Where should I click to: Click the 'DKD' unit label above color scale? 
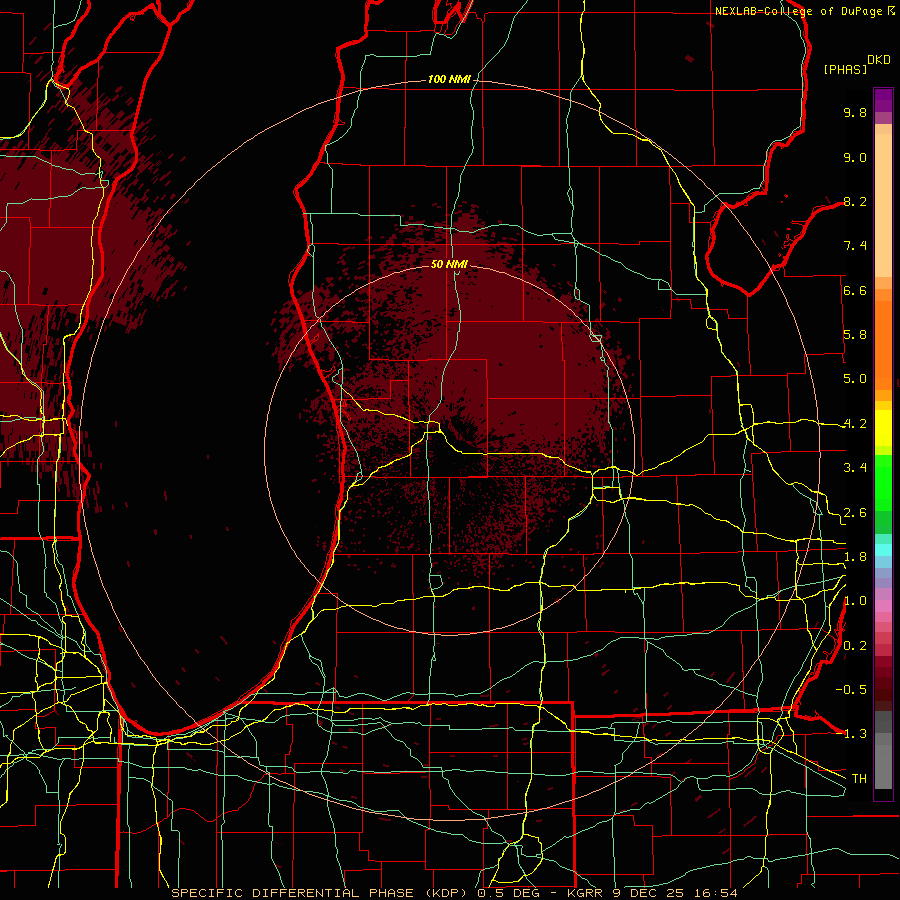click(x=879, y=60)
